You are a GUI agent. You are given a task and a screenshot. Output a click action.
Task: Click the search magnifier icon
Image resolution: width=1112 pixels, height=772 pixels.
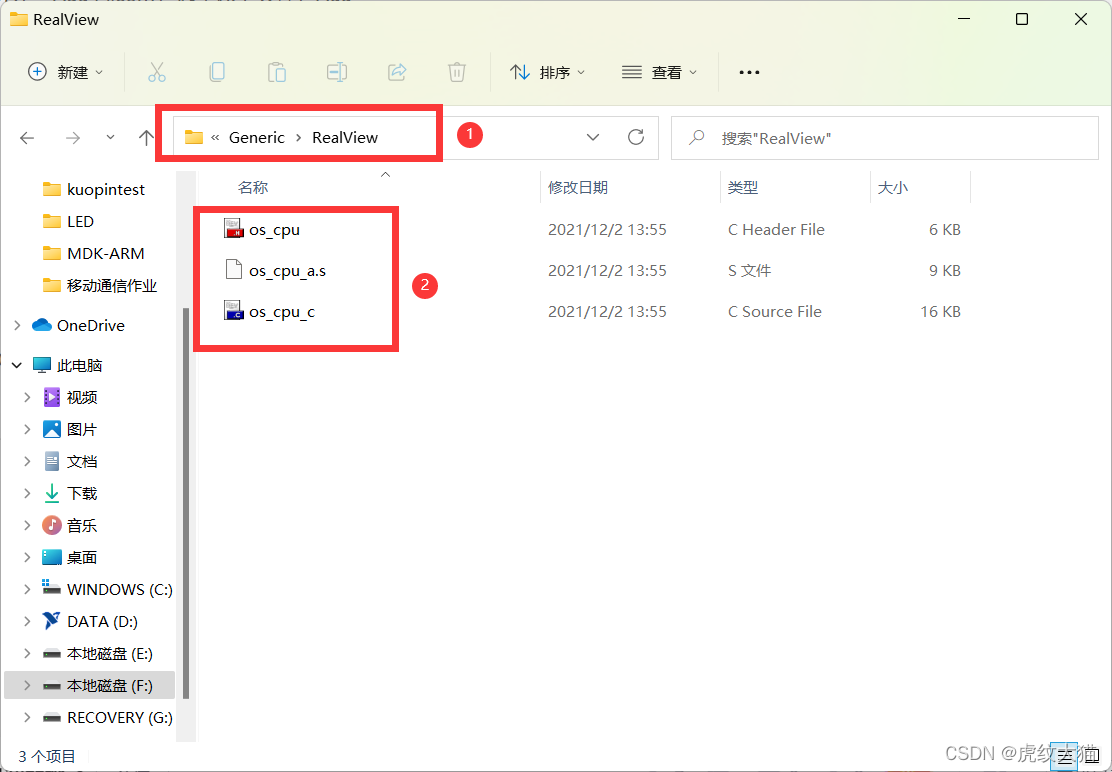[696, 138]
